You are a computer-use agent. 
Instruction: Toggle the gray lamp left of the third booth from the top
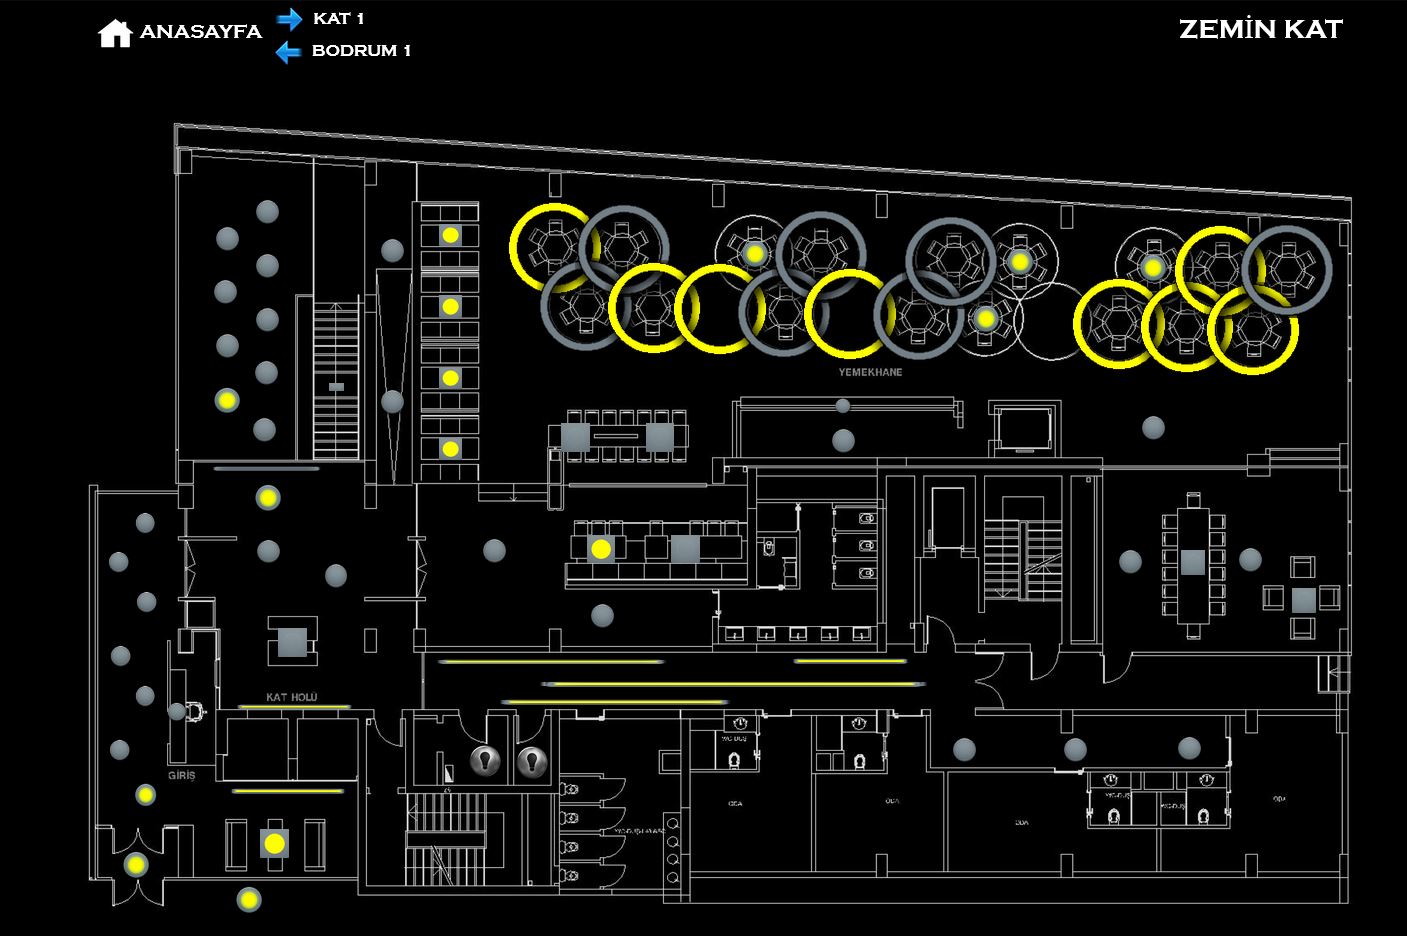pos(392,401)
